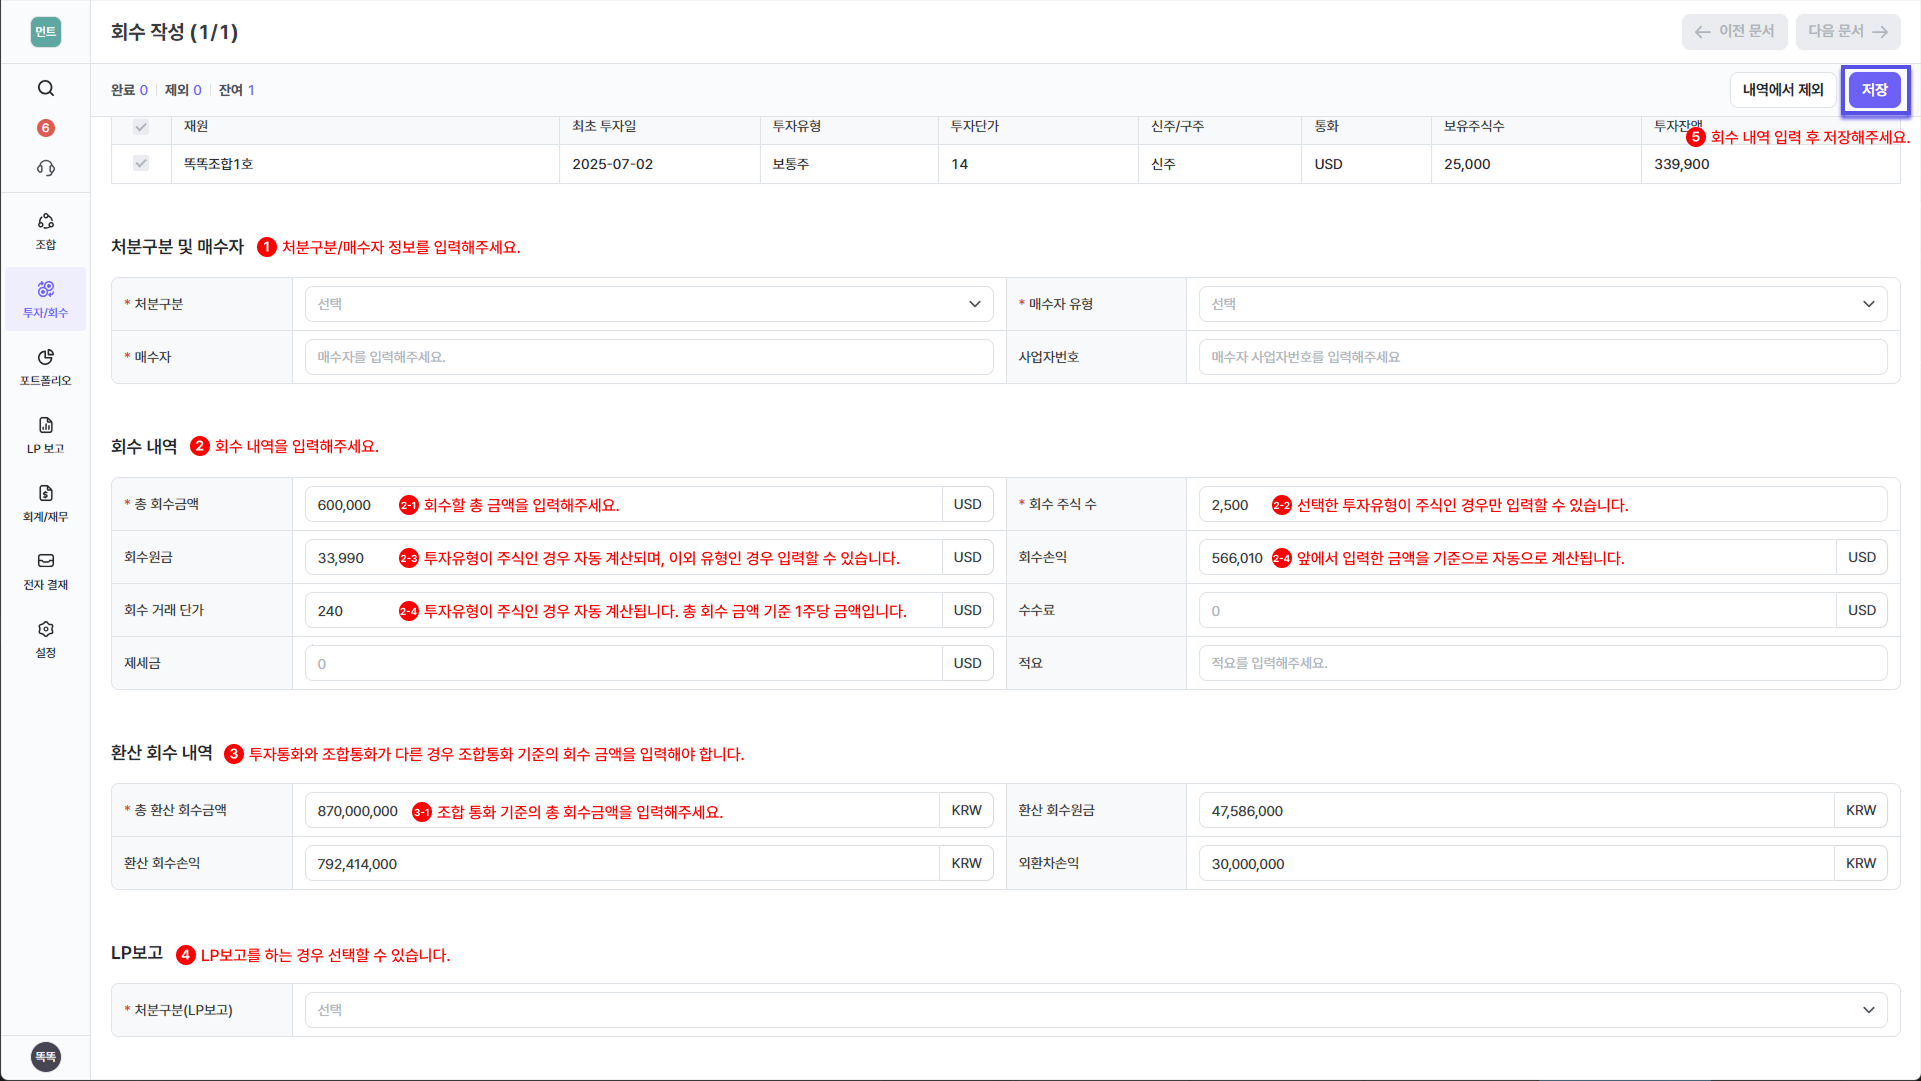Toggle the header checkbox beside 재원
The image size is (1921, 1081).
click(141, 127)
